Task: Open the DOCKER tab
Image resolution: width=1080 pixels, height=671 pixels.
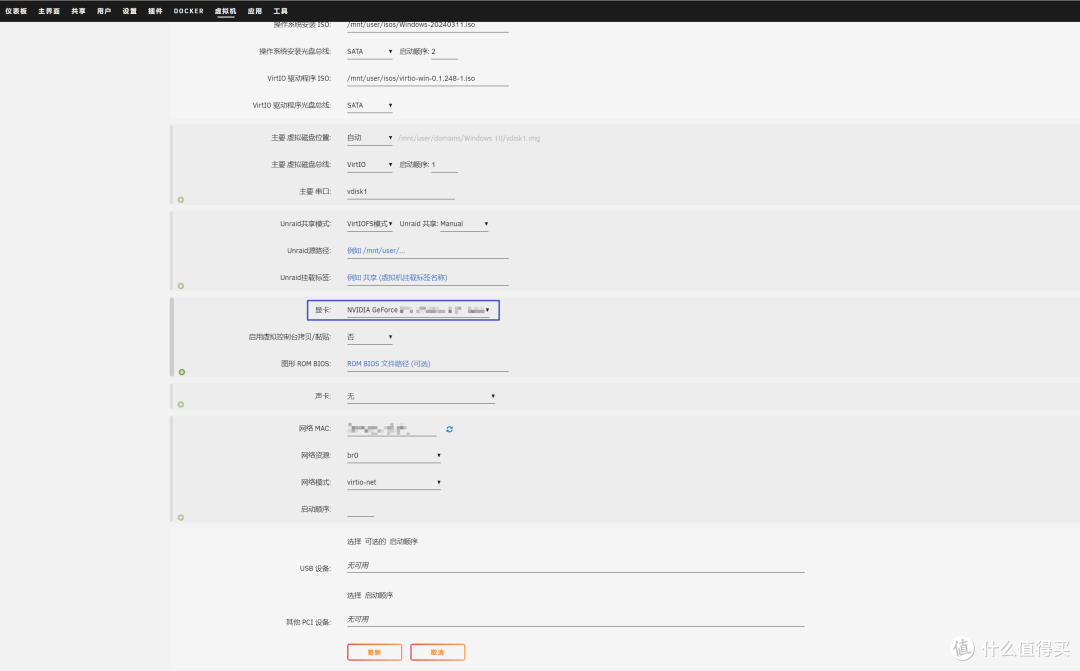Action: [x=188, y=11]
